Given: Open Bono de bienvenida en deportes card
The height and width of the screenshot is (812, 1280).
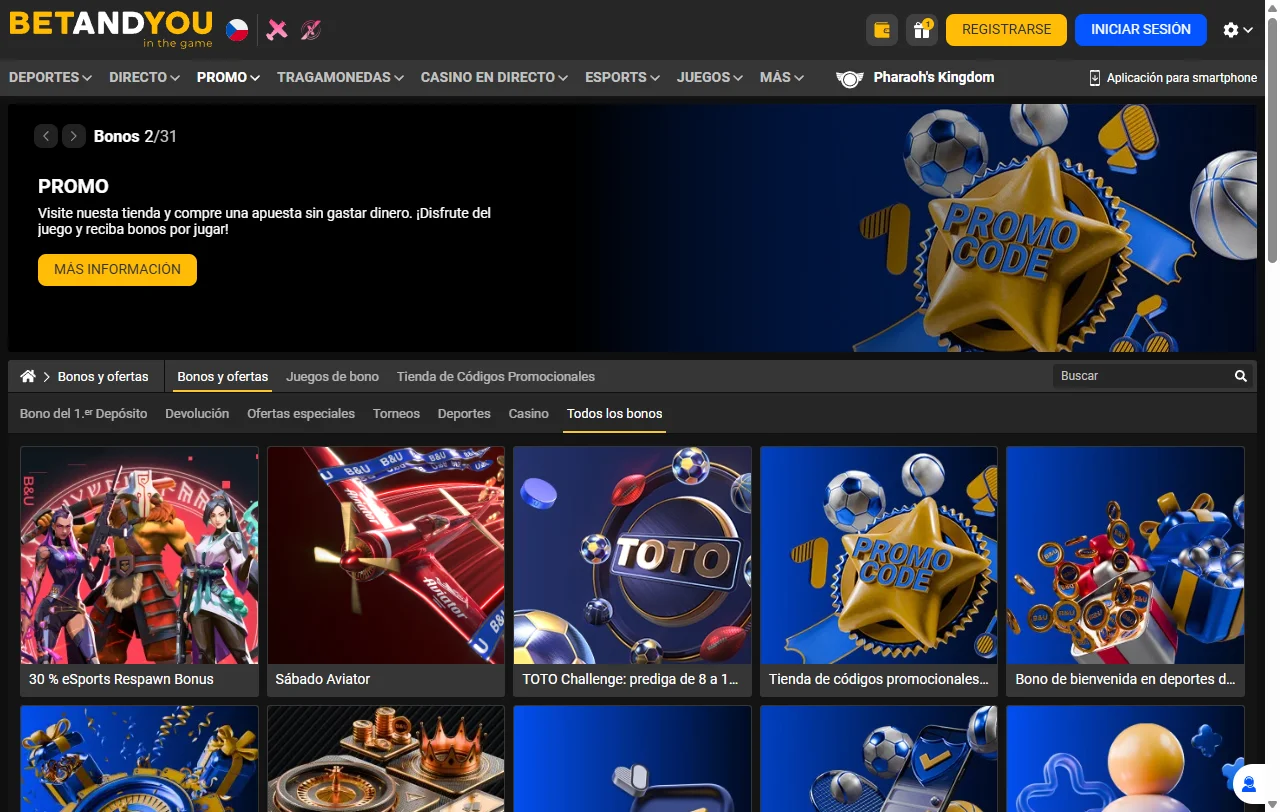Looking at the screenshot, I should [x=1125, y=571].
